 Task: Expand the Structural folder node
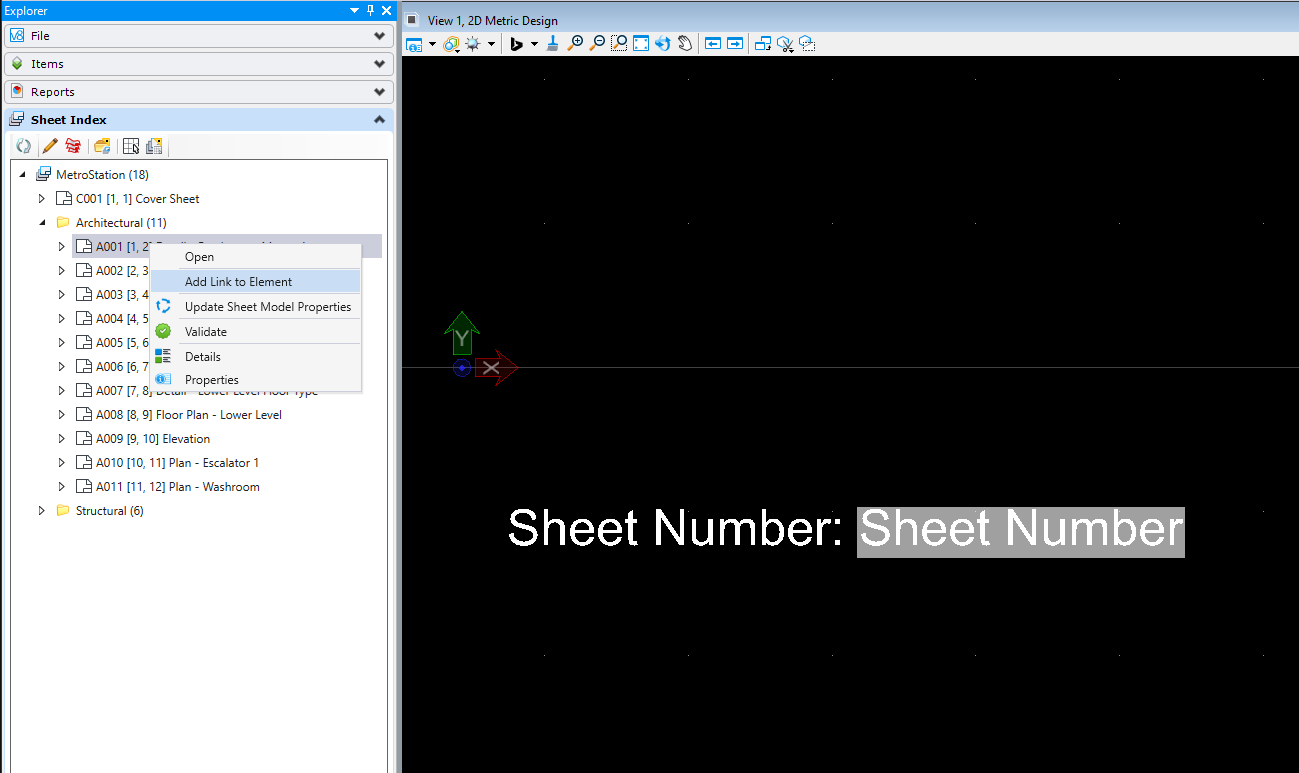[x=42, y=511]
